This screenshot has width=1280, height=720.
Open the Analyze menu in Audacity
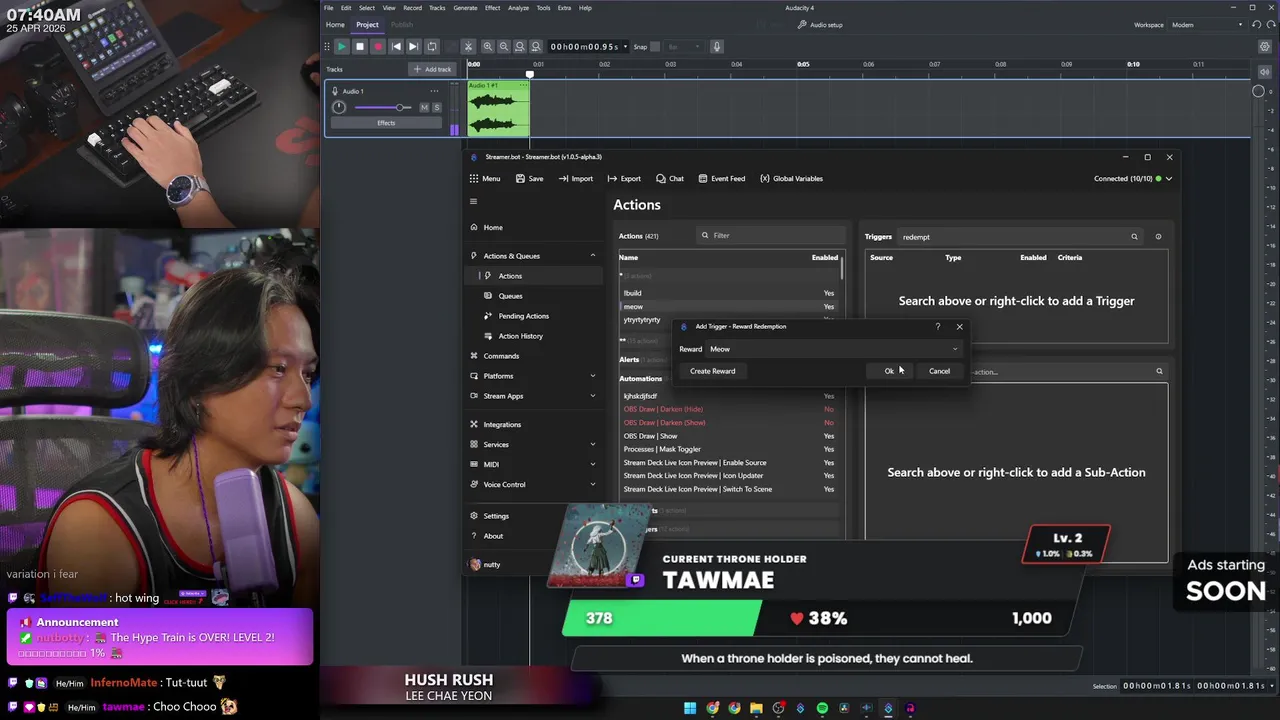point(518,8)
